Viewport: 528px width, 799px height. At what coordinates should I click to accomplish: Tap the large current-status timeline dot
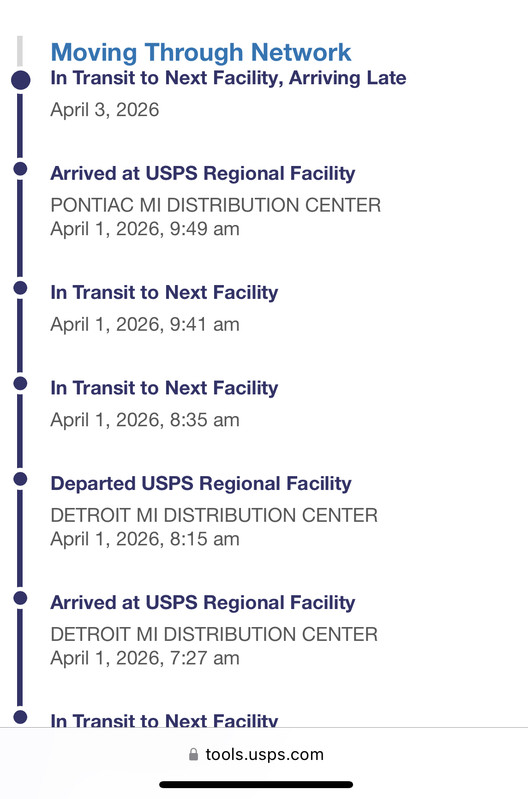click(x=20, y=80)
